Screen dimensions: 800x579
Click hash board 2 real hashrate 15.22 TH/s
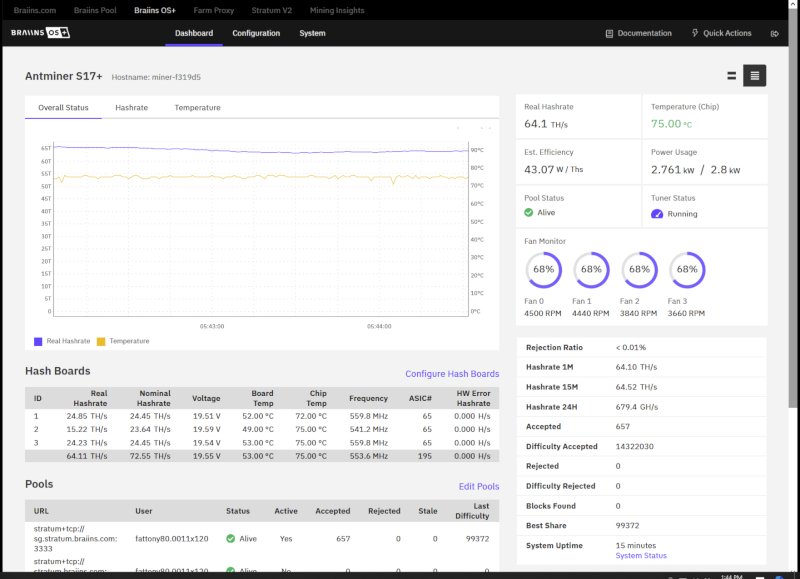[87, 430]
